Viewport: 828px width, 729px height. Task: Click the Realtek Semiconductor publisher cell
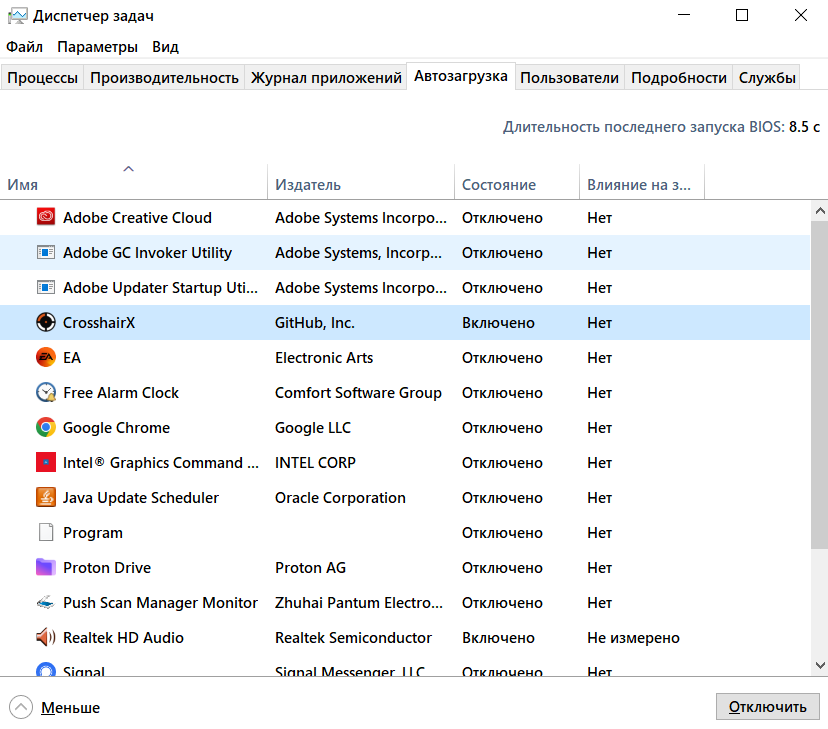click(353, 638)
